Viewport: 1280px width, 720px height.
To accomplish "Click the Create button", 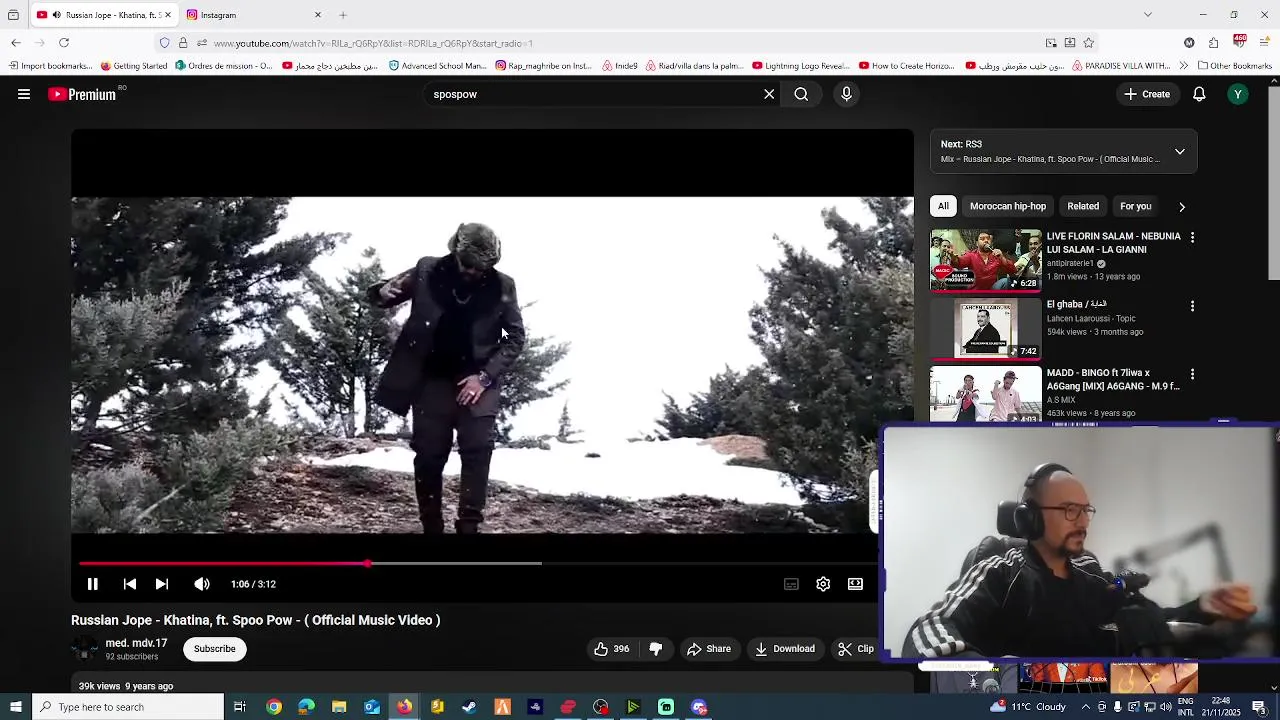I will pyautogui.click(x=1146, y=94).
